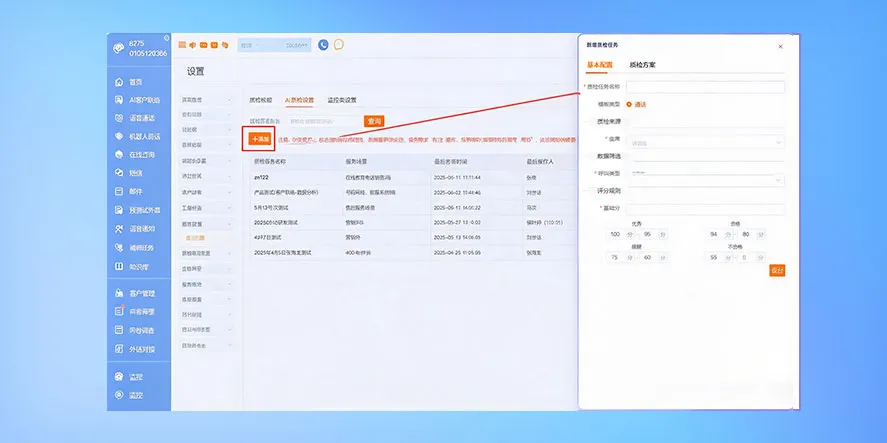Open 语音通知 voice notification

click(135, 229)
